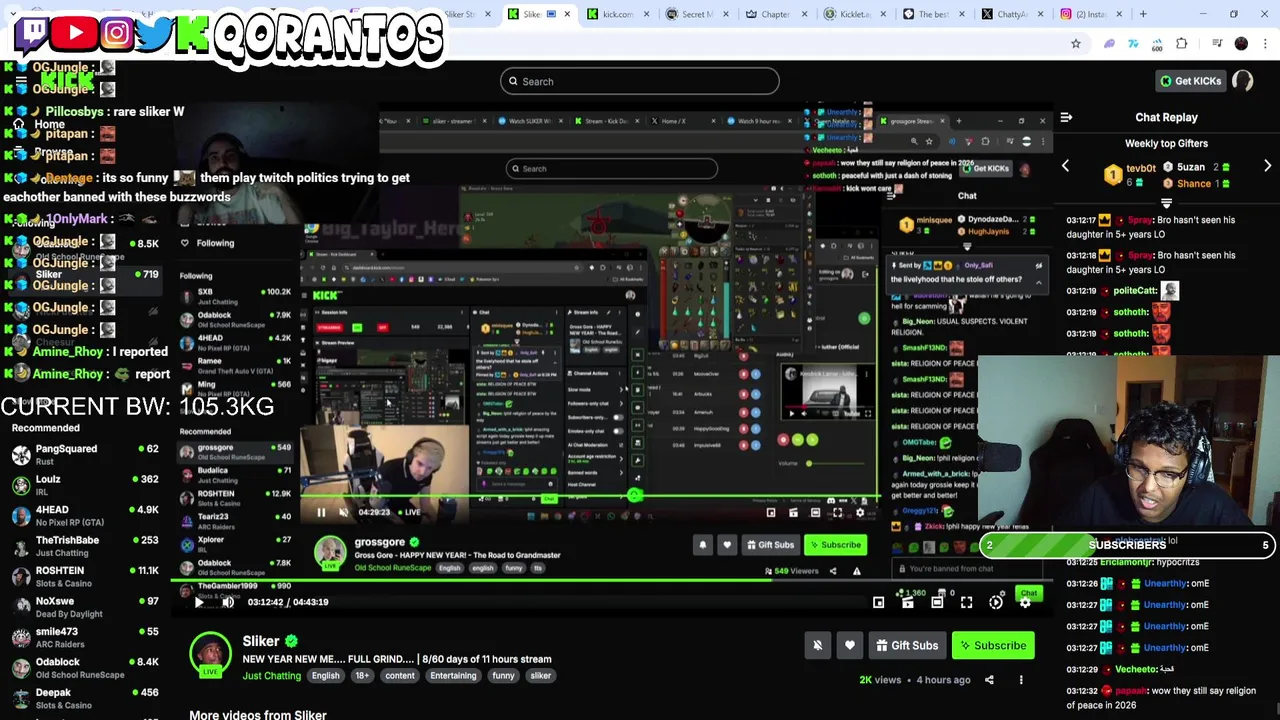Open the browser media controls icon
Screen dimensions: 1280x720
[1216, 44]
